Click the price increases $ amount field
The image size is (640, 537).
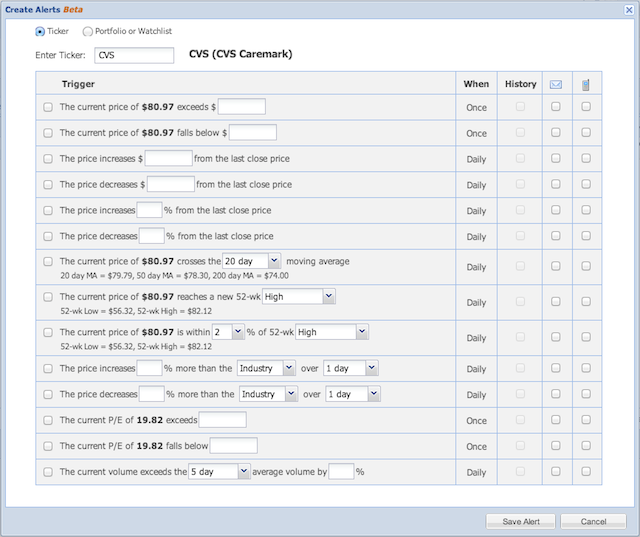pos(169,158)
